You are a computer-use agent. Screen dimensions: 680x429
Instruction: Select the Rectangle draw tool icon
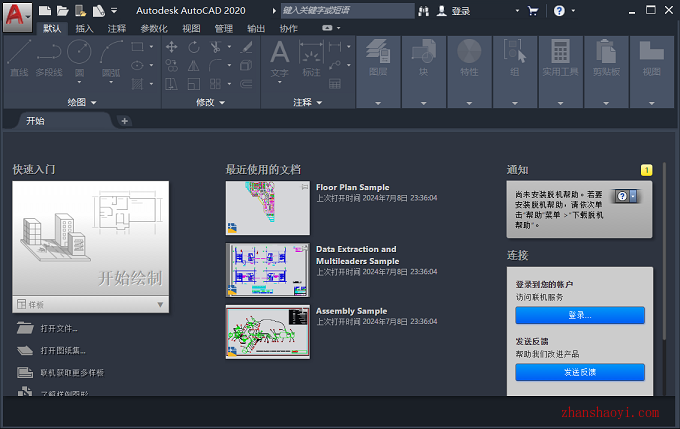[x=137, y=46]
